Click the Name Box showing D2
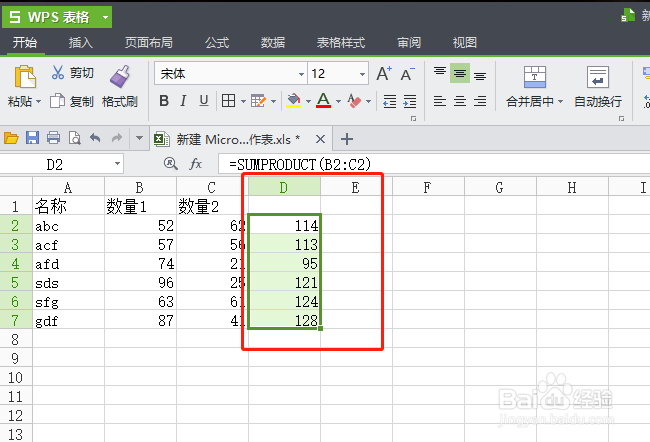Viewport: 650px width, 442px height. click(55, 164)
